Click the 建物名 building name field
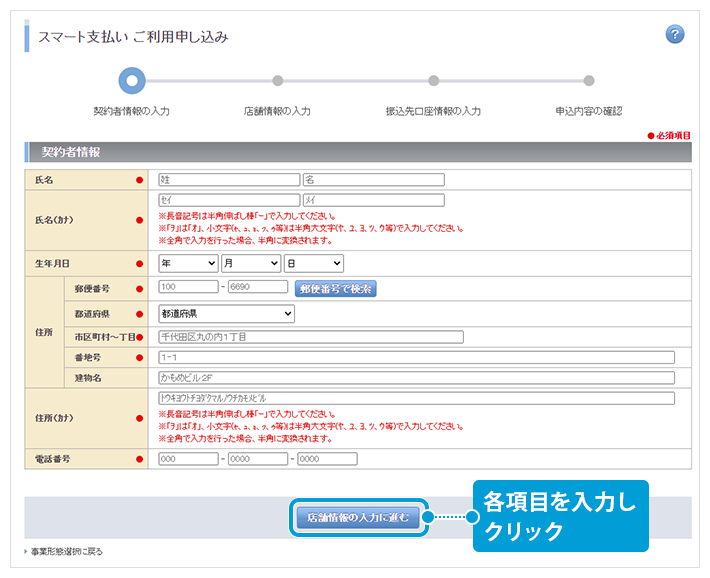This screenshot has width=710, height=578. 416,378
